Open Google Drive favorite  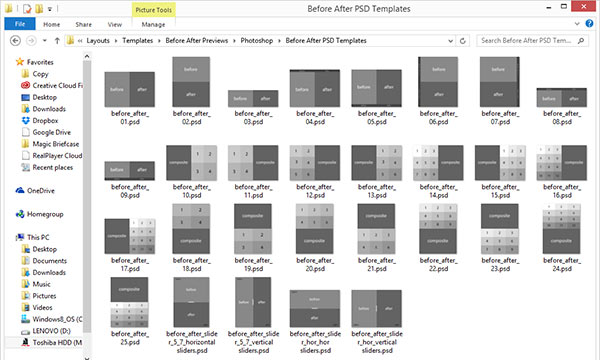(46, 132)
